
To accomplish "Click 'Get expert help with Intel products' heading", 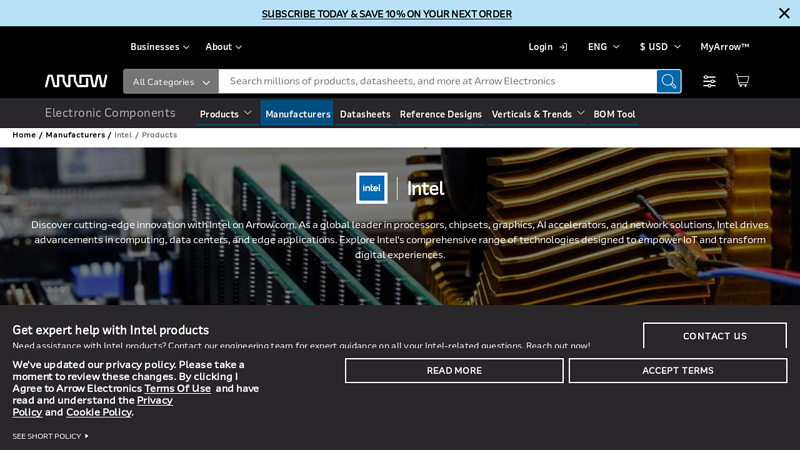I will click(111, 330).
